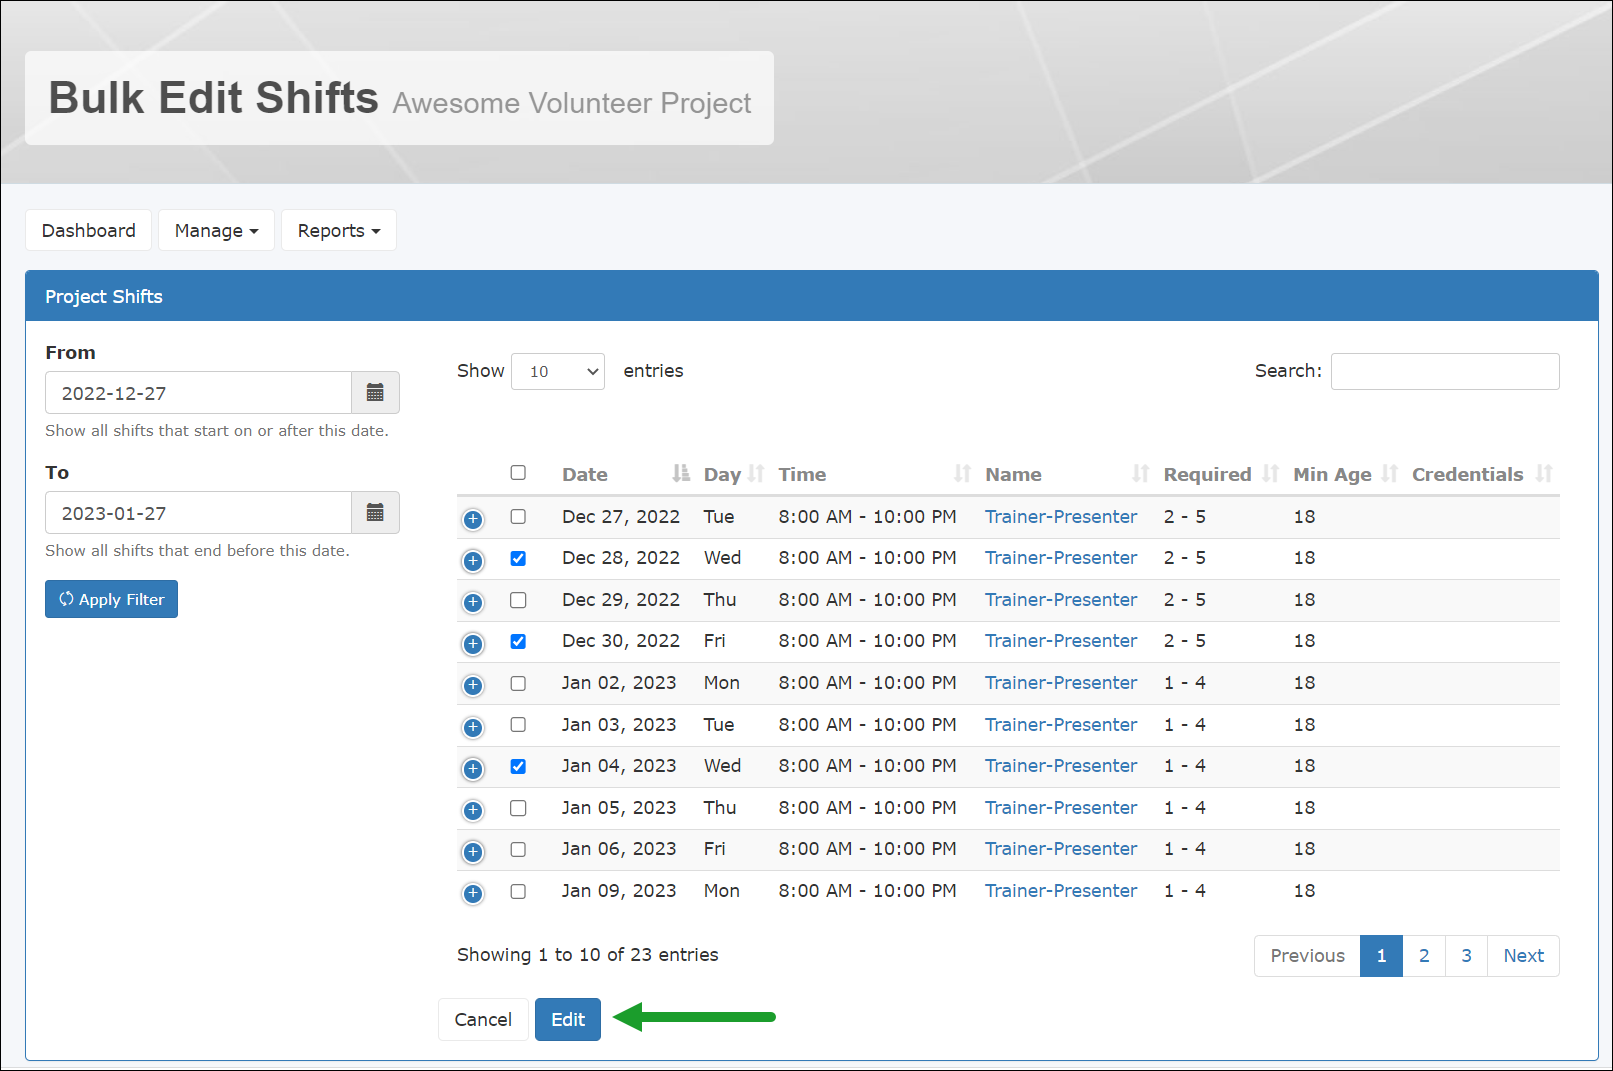
Task: Click the Cancel button
Action: click(483, 1019)
